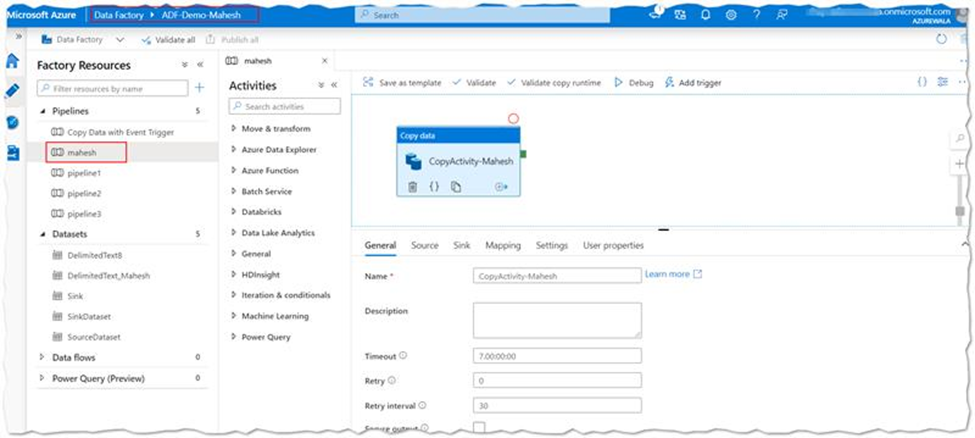975x438 pixels.
Task: Open notifications bell icon
Action: (705, 14)
